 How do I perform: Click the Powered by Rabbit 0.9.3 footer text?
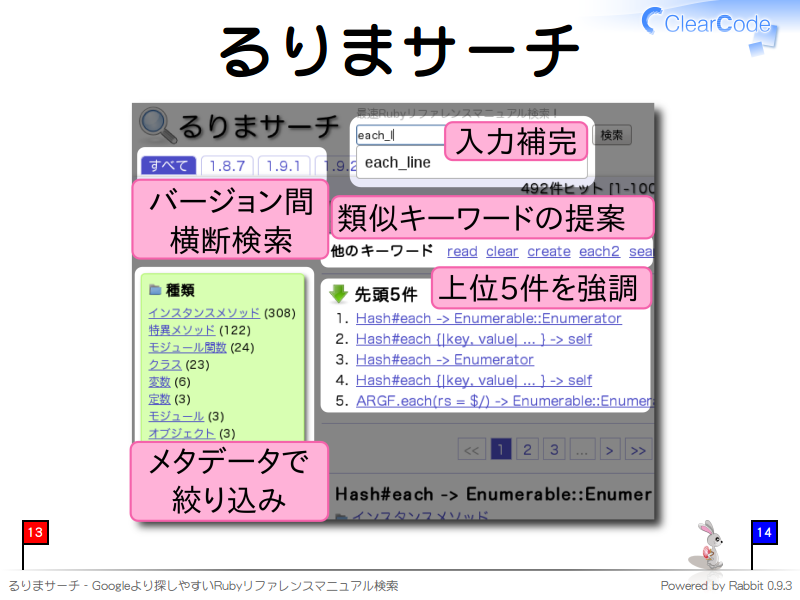[726, 586]
